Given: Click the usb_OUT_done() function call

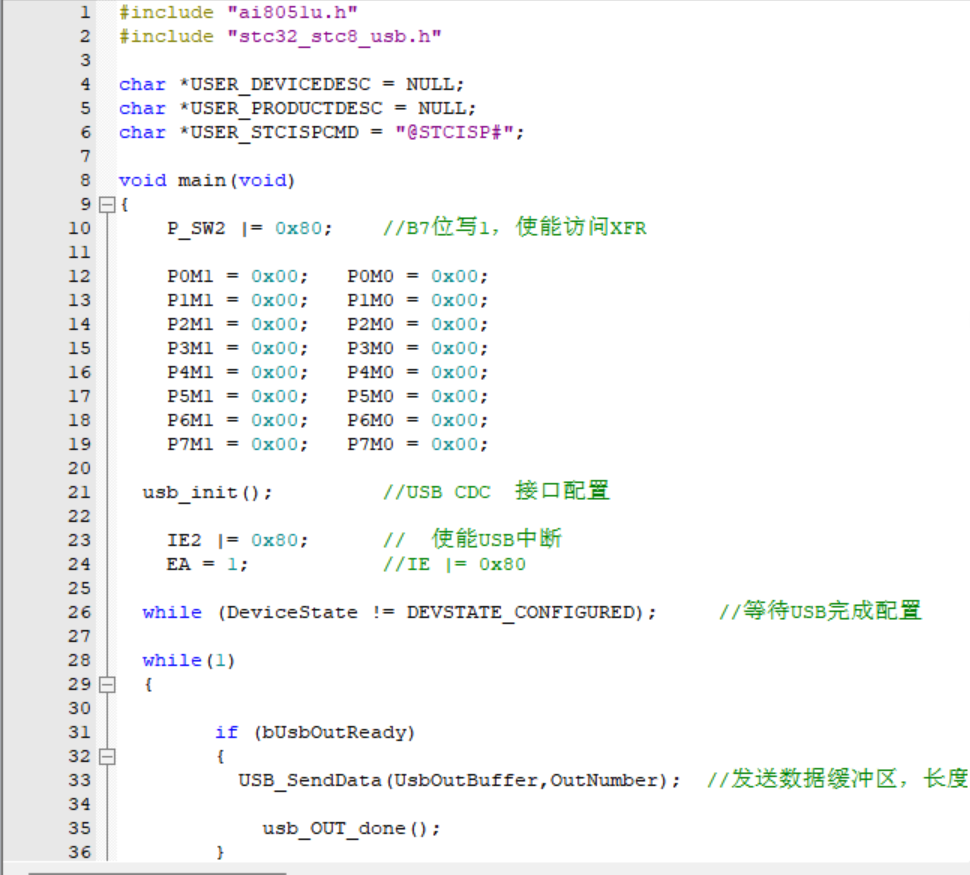Looking at the screenshot, I should point(351,829).
